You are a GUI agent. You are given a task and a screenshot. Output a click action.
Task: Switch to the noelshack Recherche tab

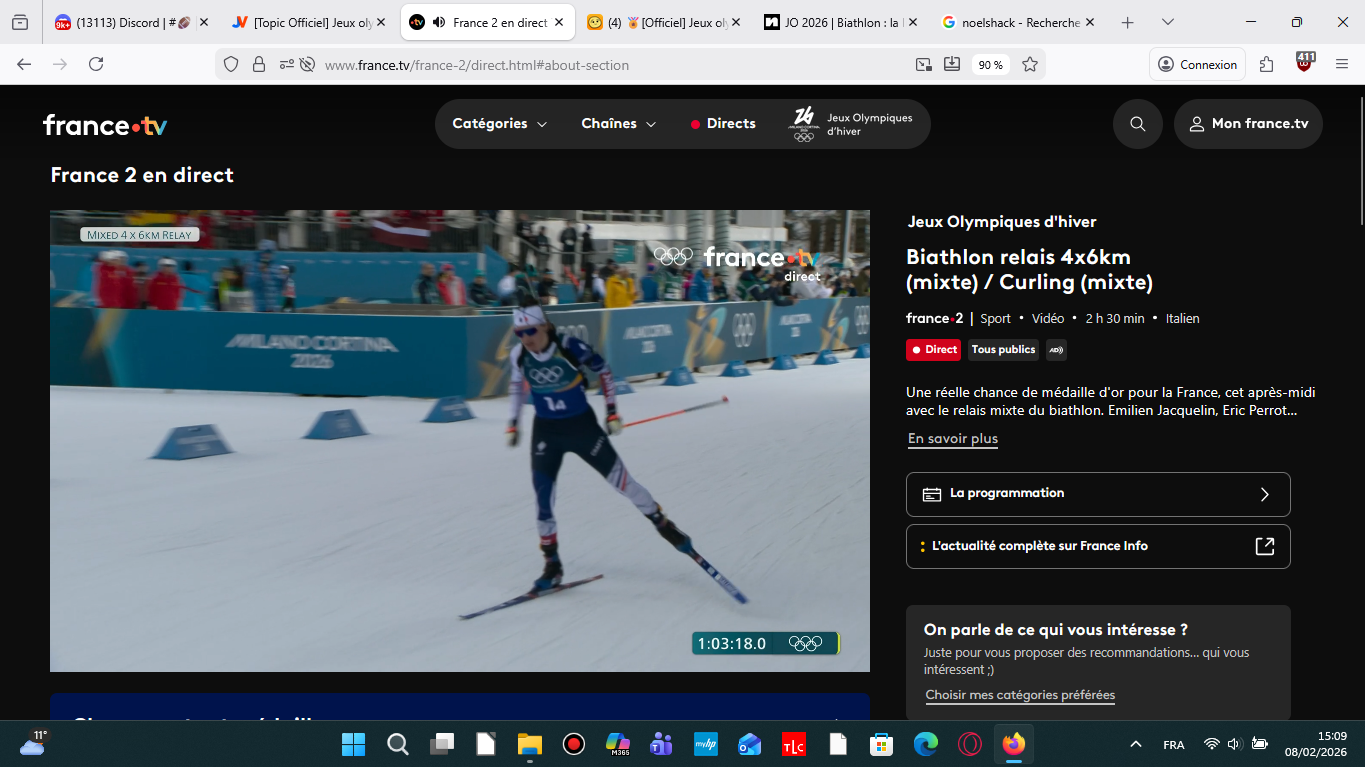1019,22
